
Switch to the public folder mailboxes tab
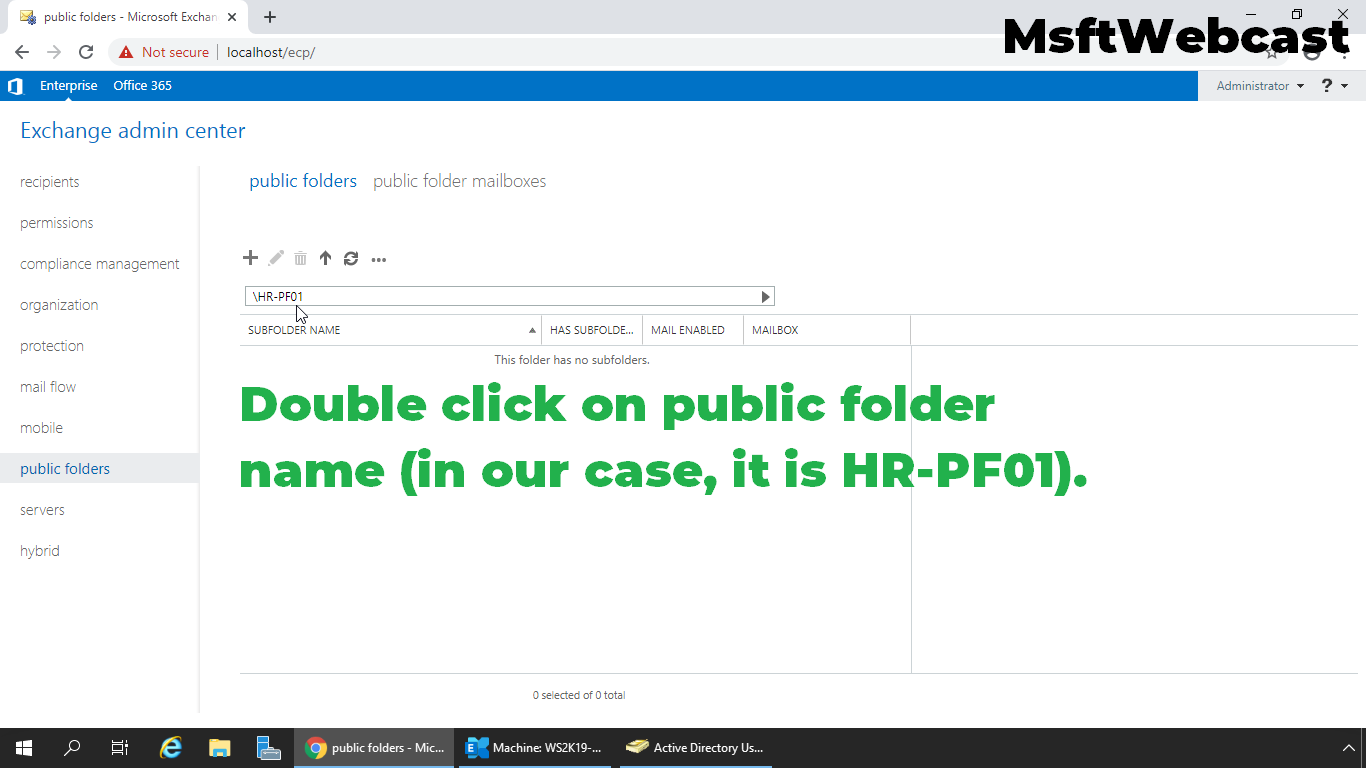(x=459, y=181)
